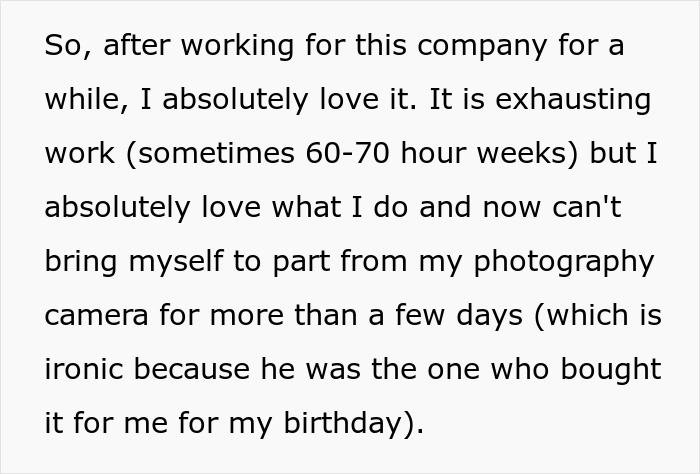
Task: Click the word "what"
Action: [307, 208]
